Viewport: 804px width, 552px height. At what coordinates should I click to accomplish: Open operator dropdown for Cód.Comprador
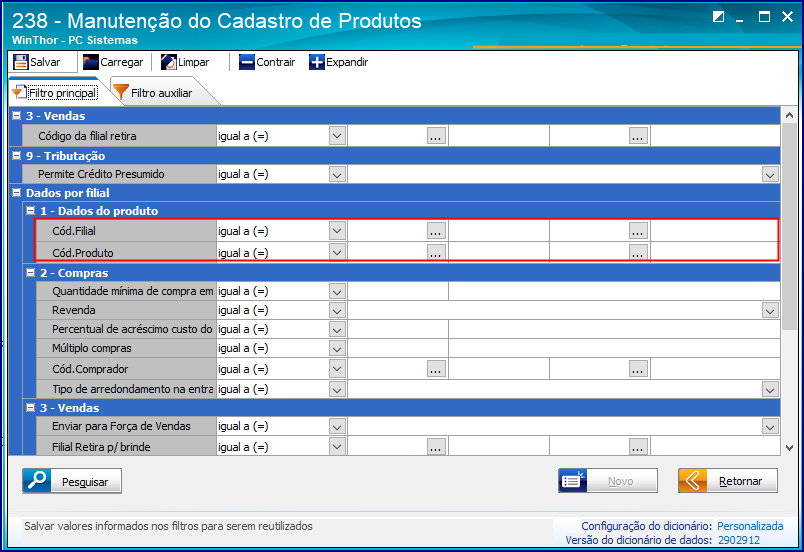[x=337, y=369]
